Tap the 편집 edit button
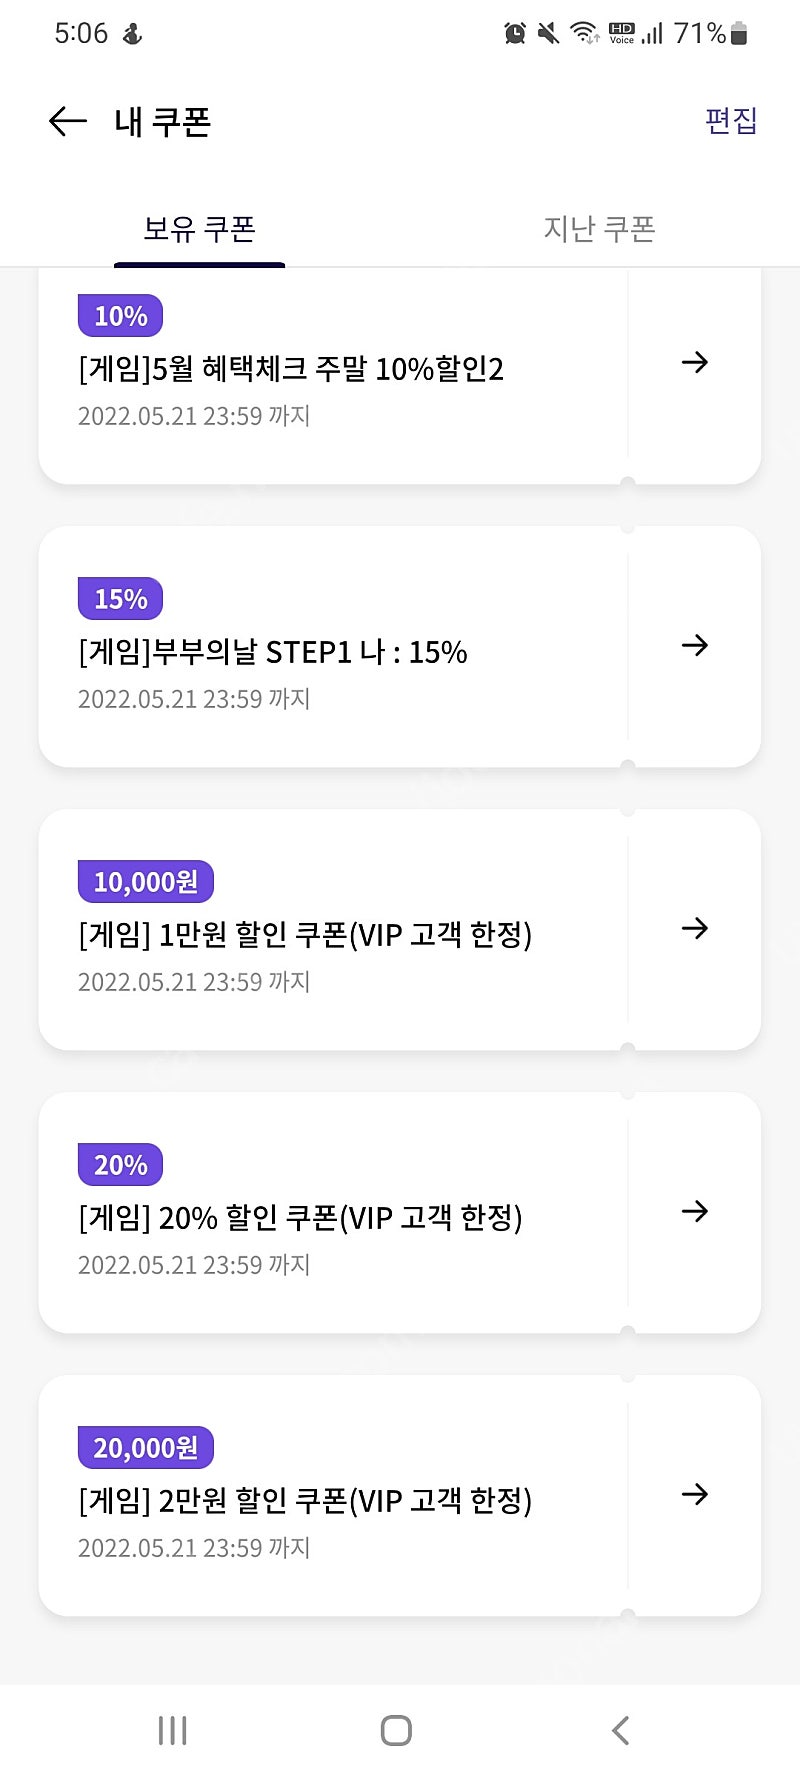The height and width of the screenshot is (1778, 800). pos(731,121)
